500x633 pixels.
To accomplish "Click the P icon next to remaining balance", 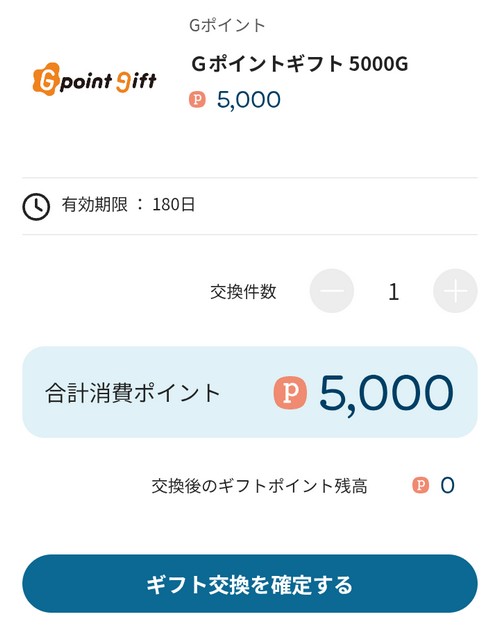I will point(421,485).
